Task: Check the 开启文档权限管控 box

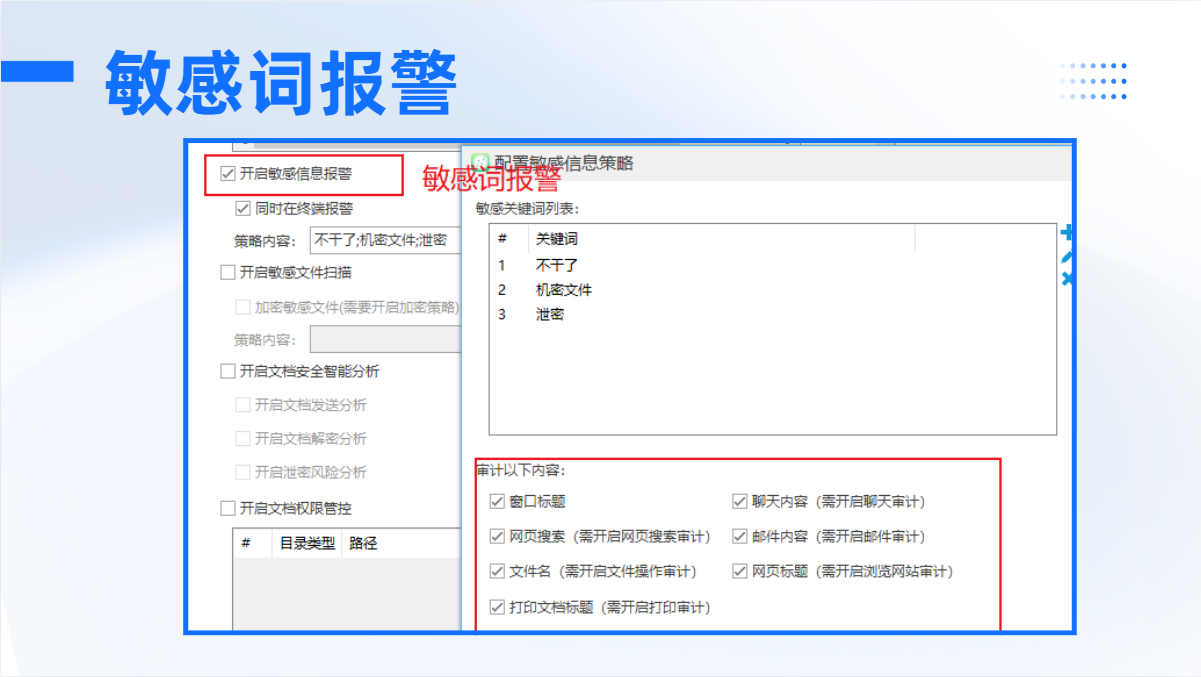Action: tap(228, 509)
